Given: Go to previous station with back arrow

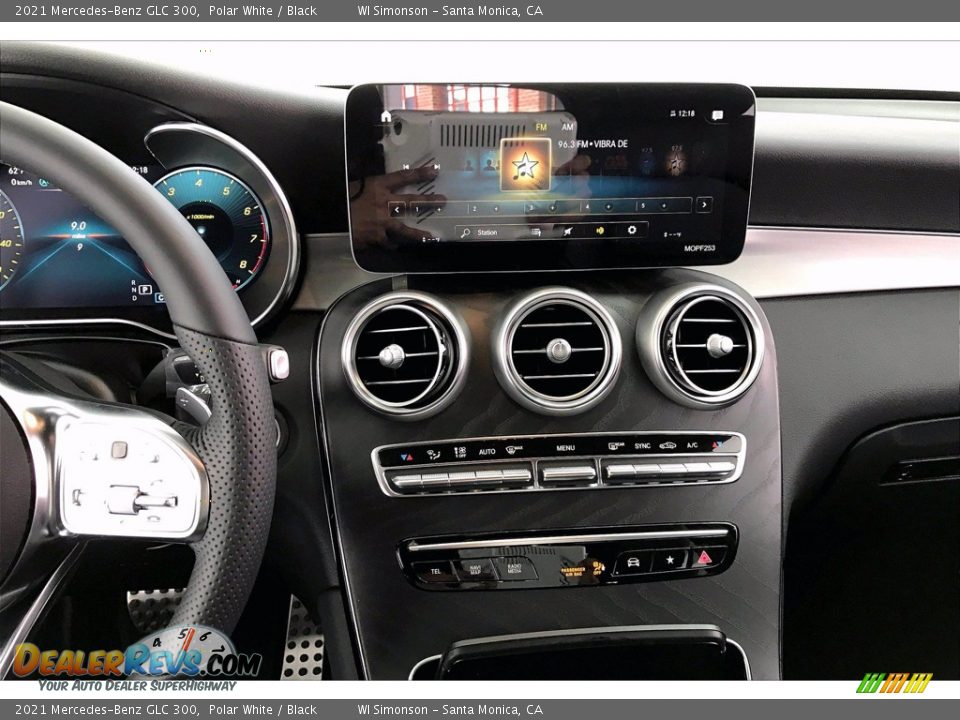Looking at the screenshot, I should (397, 209).
